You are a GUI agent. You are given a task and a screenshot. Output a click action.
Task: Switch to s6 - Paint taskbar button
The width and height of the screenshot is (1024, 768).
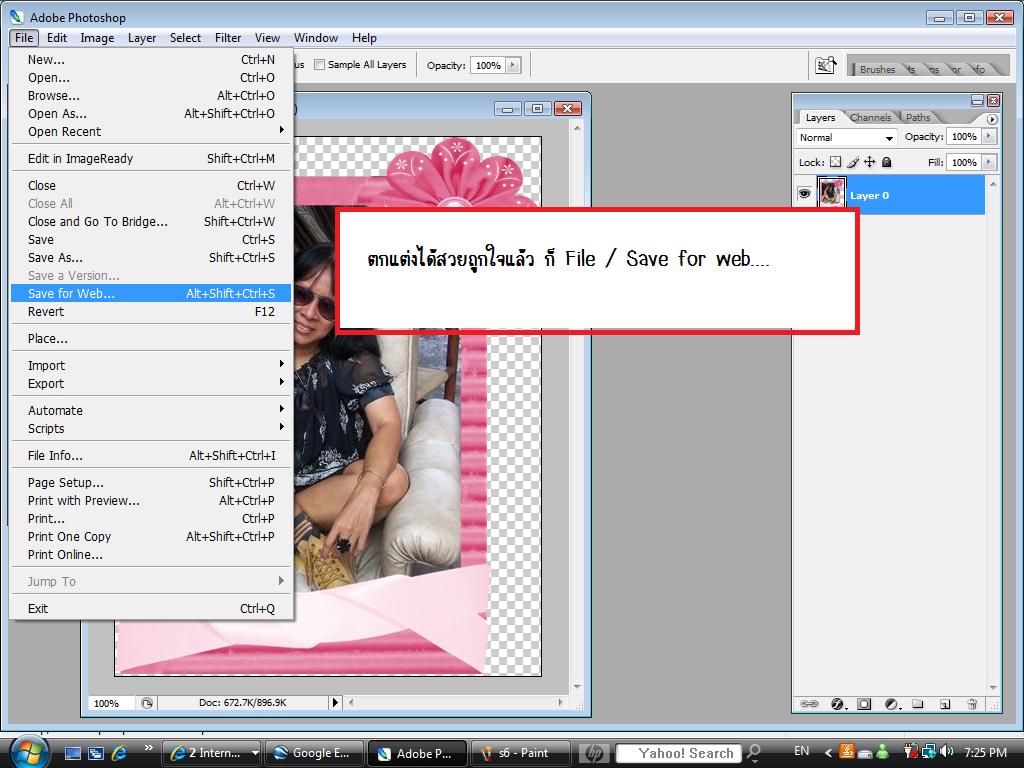coord(520,754)
